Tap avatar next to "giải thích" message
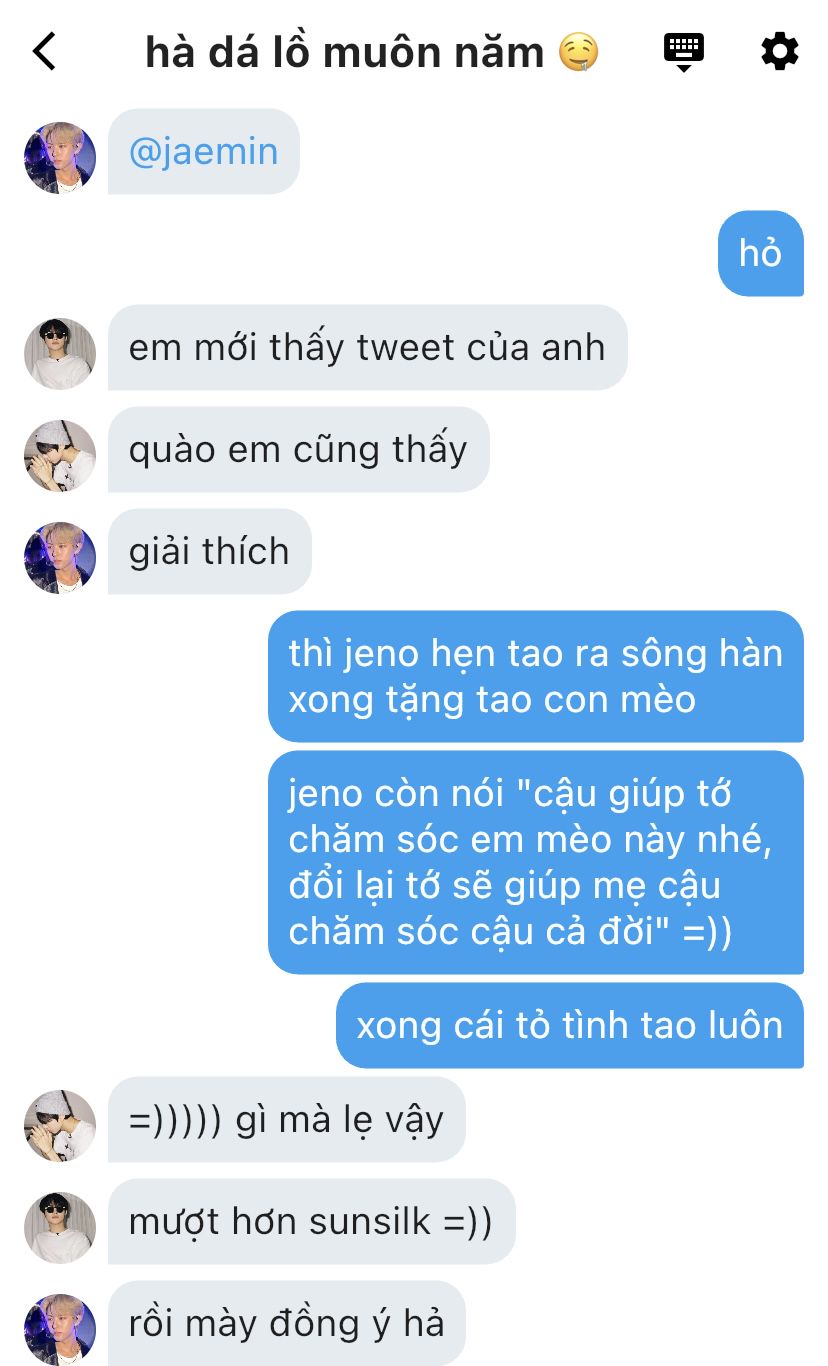 click(60, 558)
